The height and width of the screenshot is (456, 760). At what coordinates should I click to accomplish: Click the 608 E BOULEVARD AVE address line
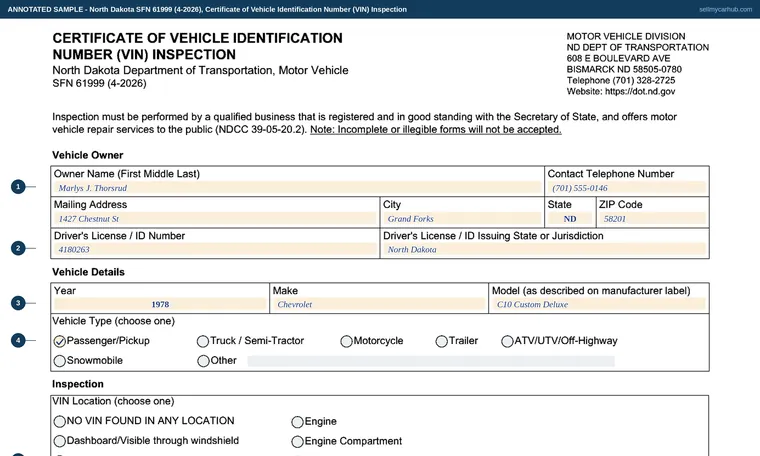618,58
